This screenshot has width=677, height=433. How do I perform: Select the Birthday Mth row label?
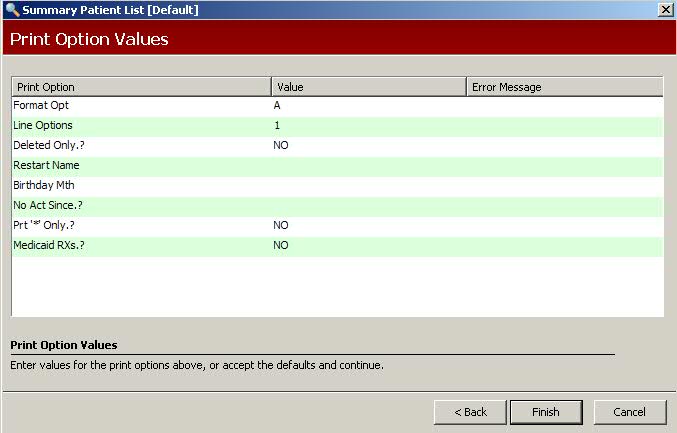(44, 185)
